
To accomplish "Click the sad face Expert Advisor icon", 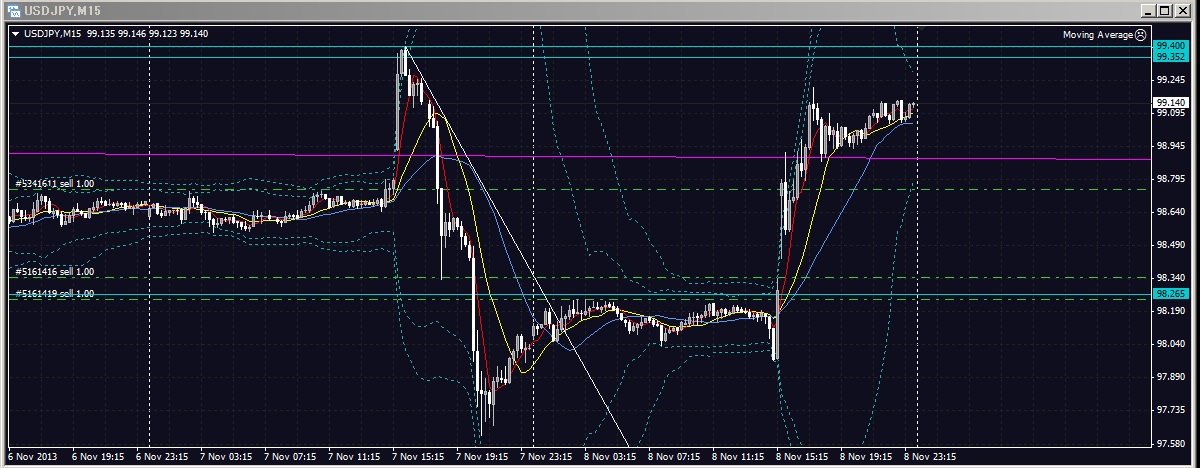I will pyautogui.click(x=1141, y=35).
